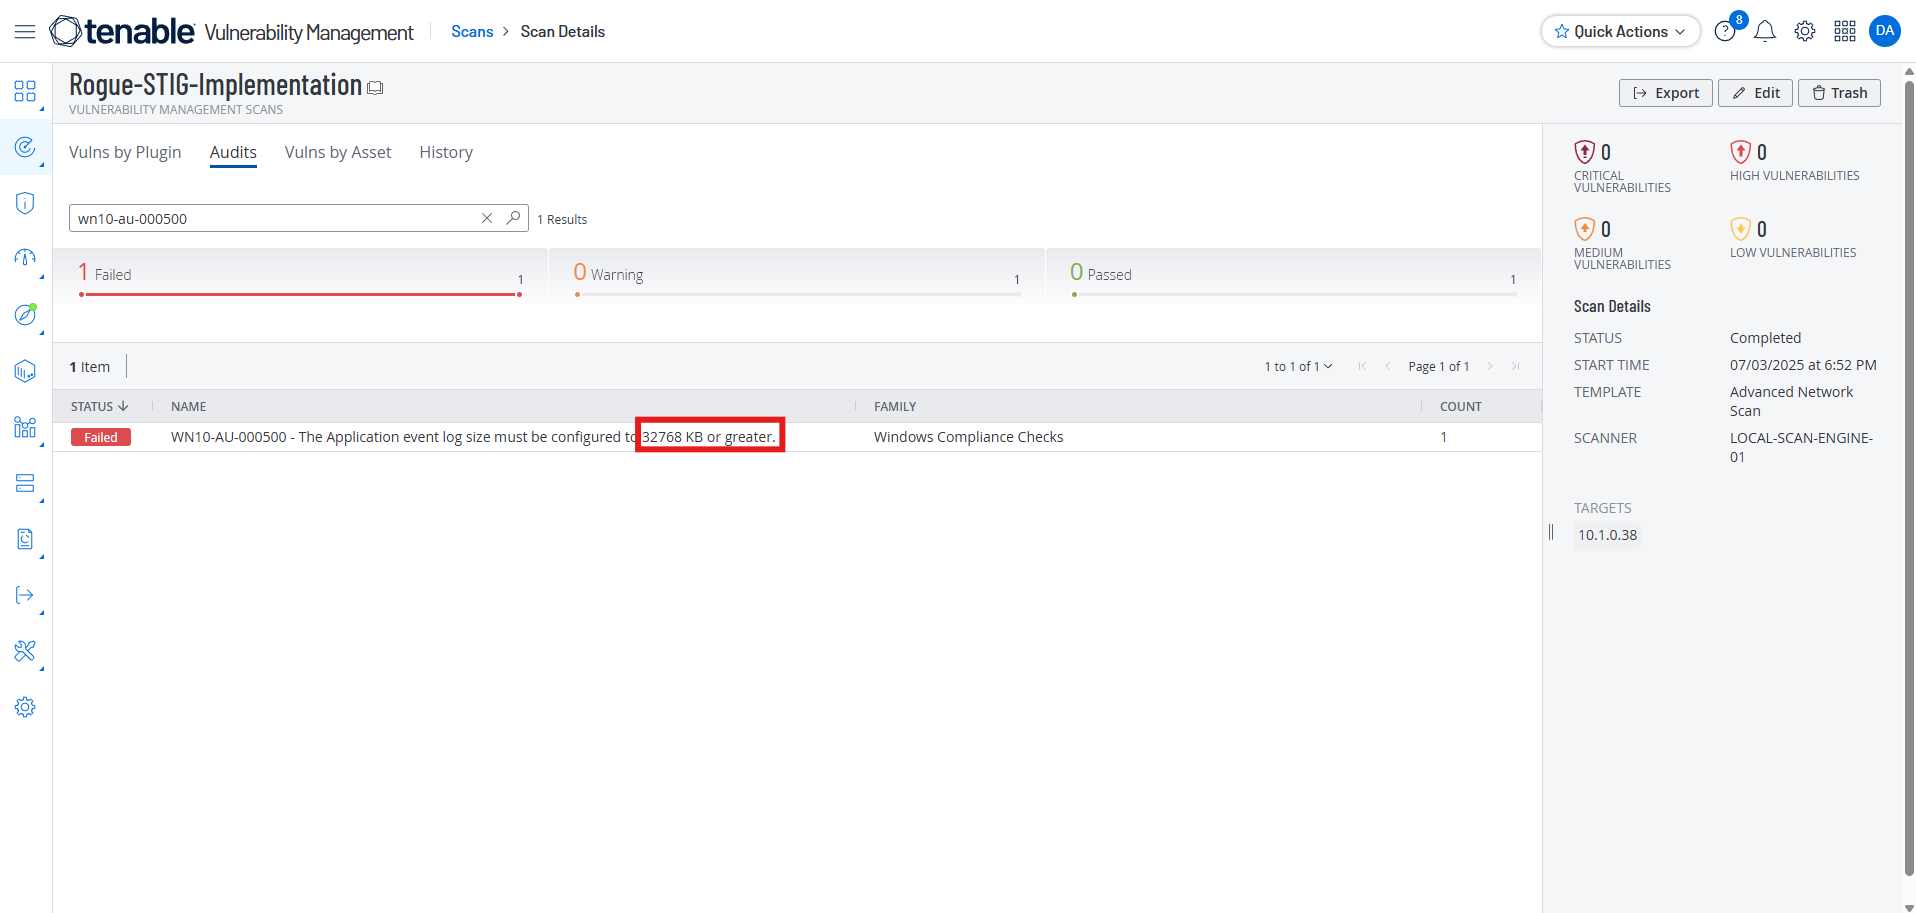The image size is (1916, 913).
Task: Sort by the STATUS column header
Action: click(99, 407)
